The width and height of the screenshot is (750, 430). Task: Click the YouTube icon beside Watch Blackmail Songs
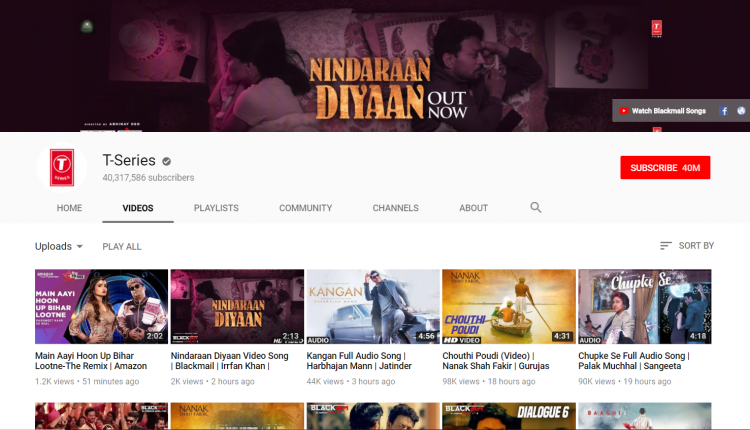click(624, 111)
